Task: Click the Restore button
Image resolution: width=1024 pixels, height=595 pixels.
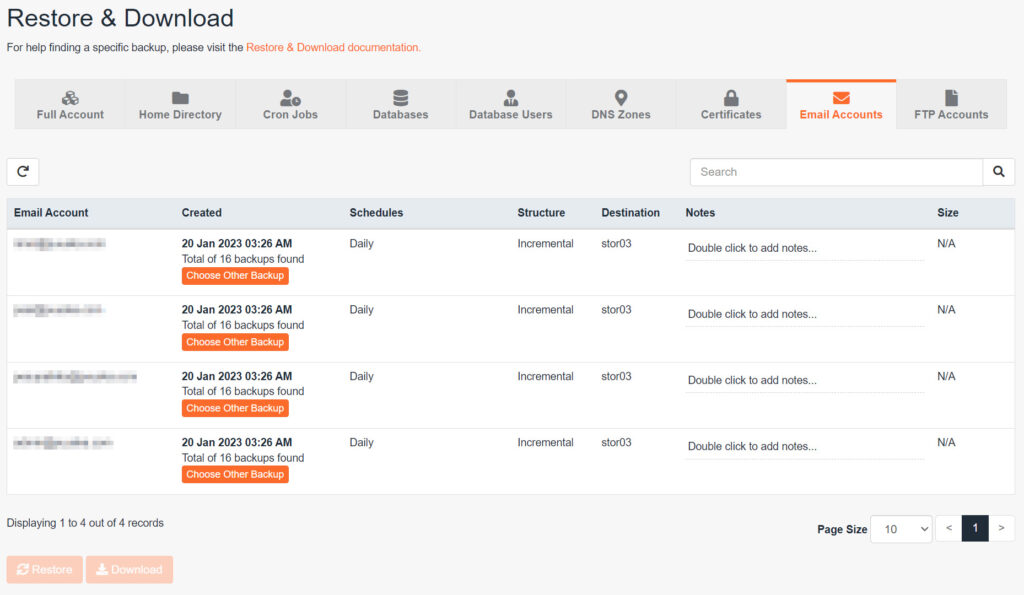Action: click(44, 570)
